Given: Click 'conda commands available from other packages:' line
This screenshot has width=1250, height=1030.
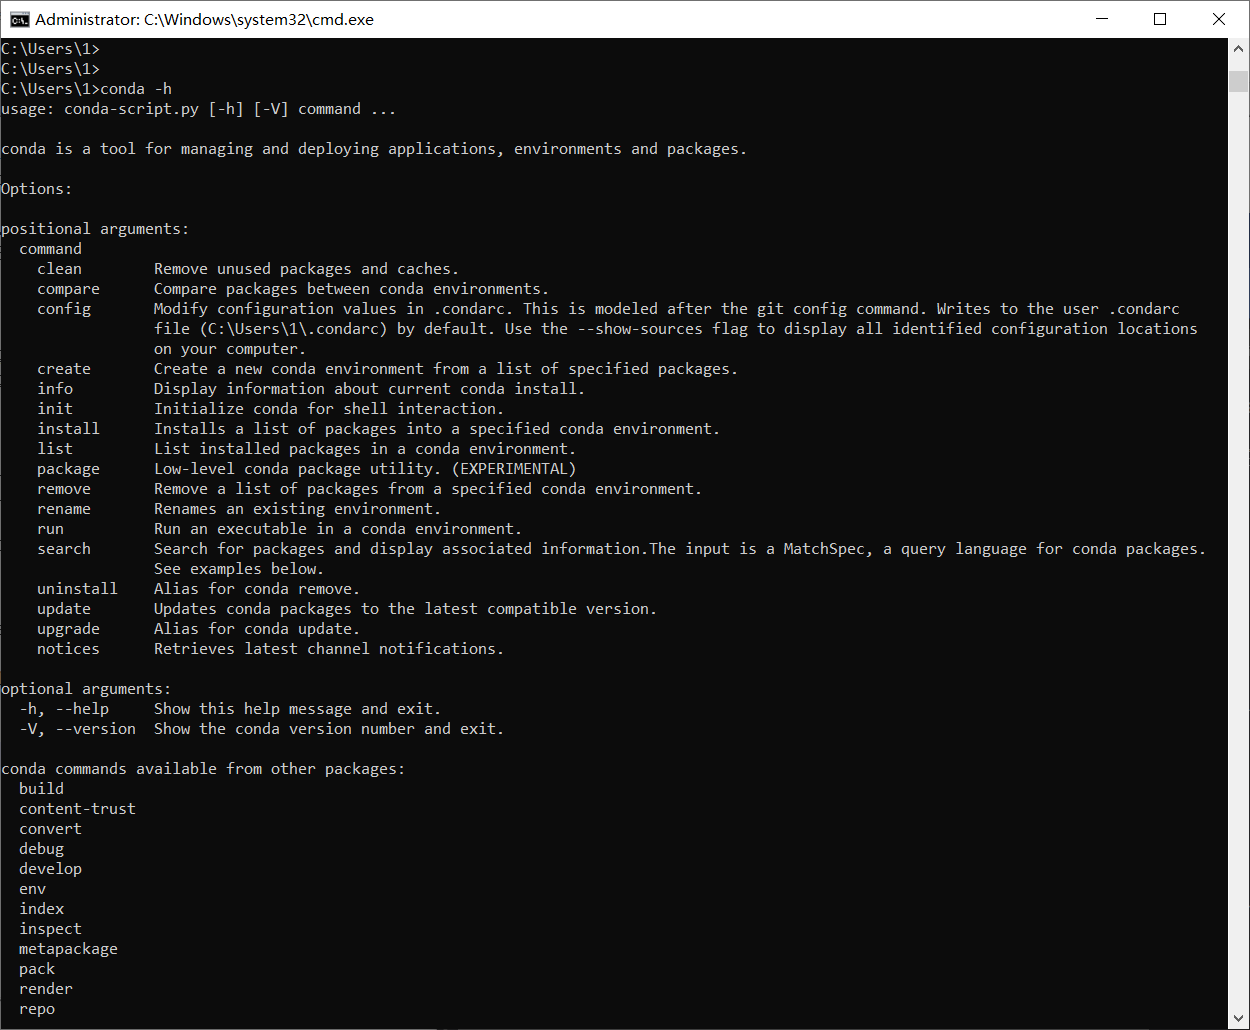Looking at the screenshot, I should pos(203,769).
